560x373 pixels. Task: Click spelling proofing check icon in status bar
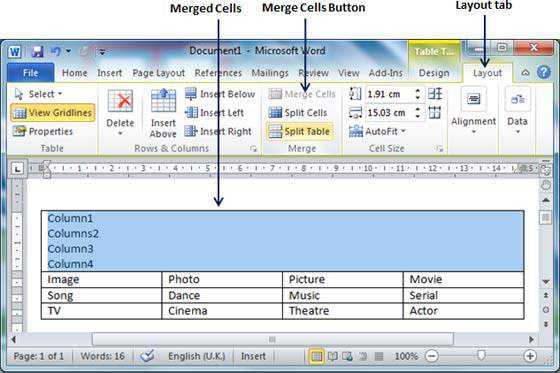click(x=147, y=356)
